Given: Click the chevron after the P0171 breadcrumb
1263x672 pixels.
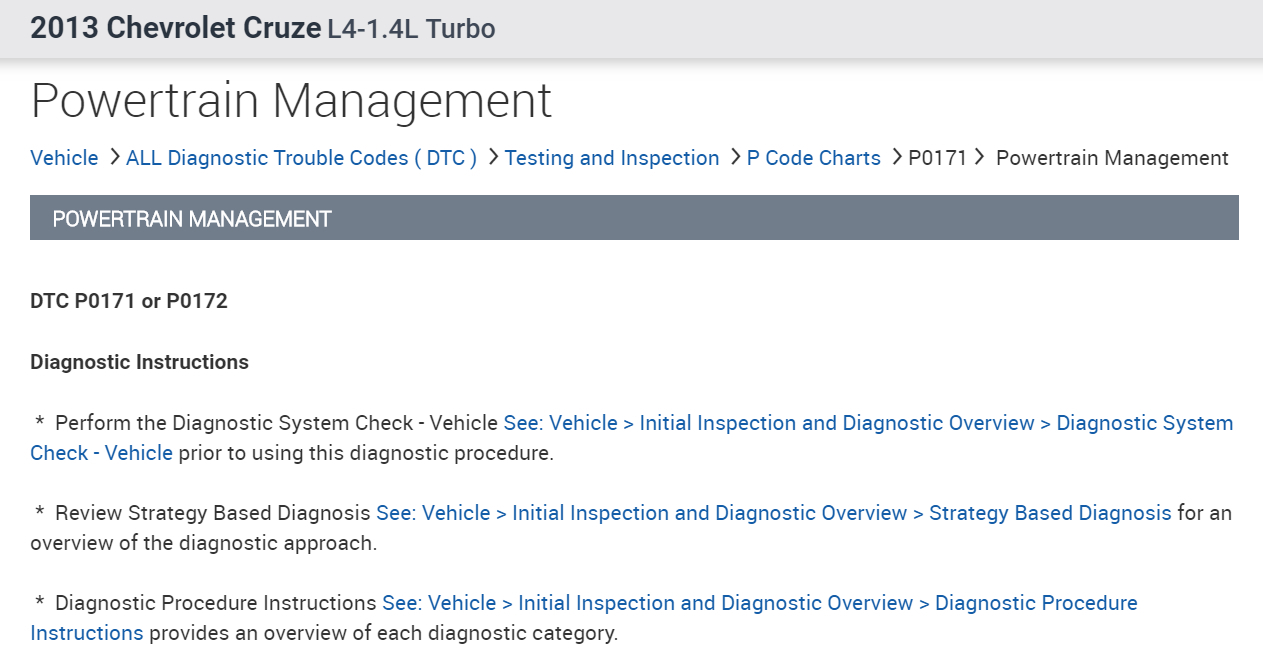Looking at the screenshot, I should tap(979, 157).
